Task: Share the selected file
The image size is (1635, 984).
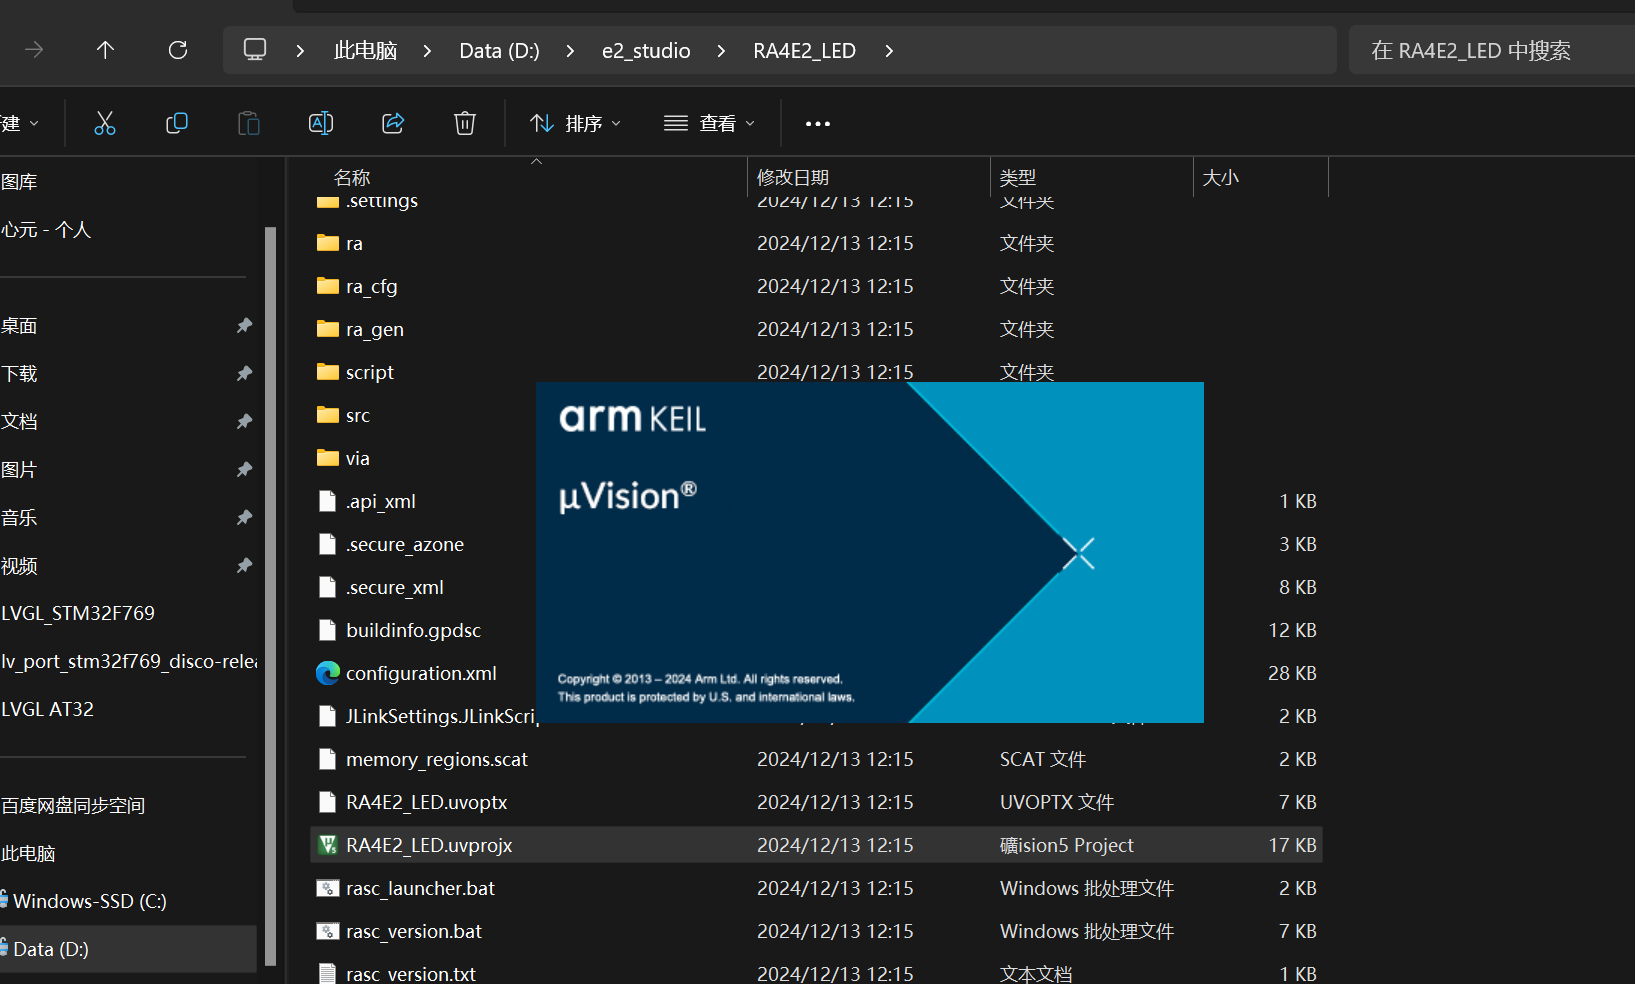Action: click(x=393, y=123)
